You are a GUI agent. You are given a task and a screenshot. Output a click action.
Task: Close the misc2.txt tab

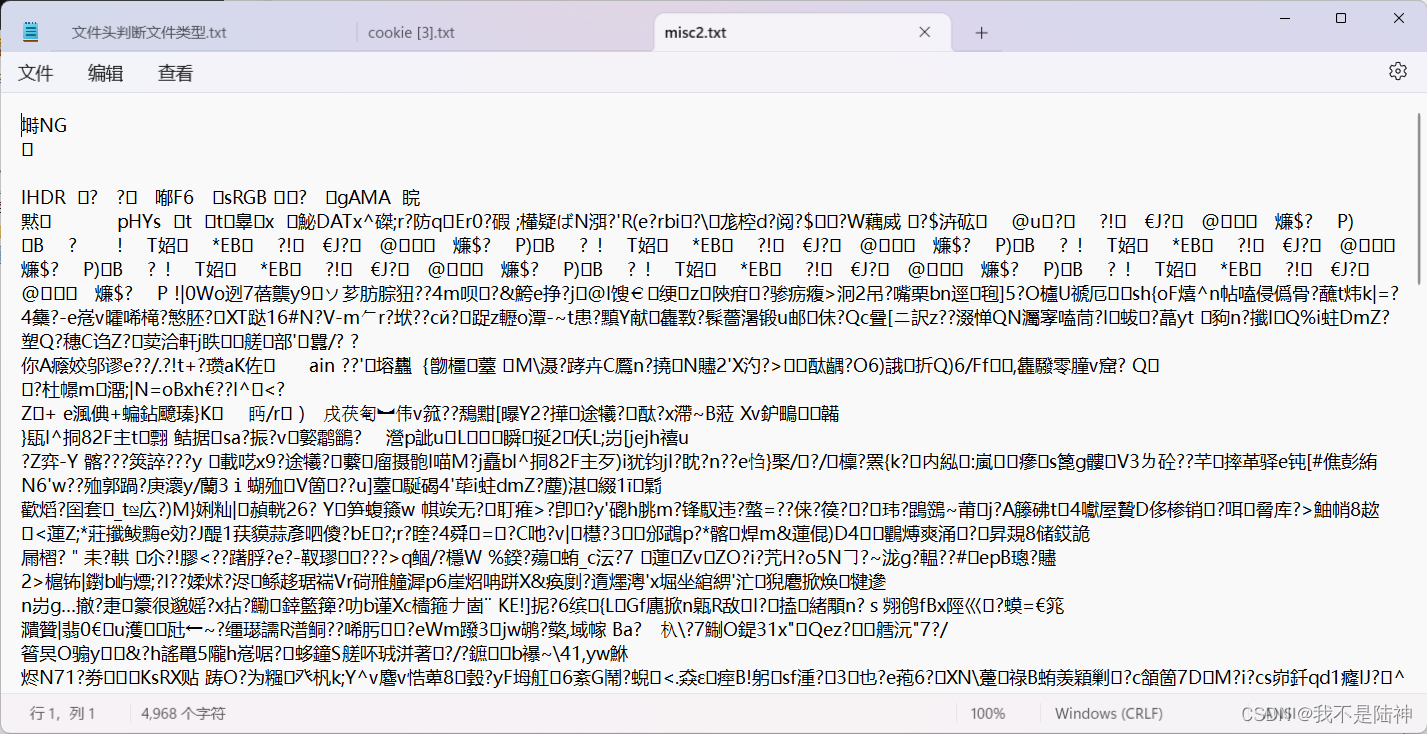pyautogui.click(x=924, y=31)
